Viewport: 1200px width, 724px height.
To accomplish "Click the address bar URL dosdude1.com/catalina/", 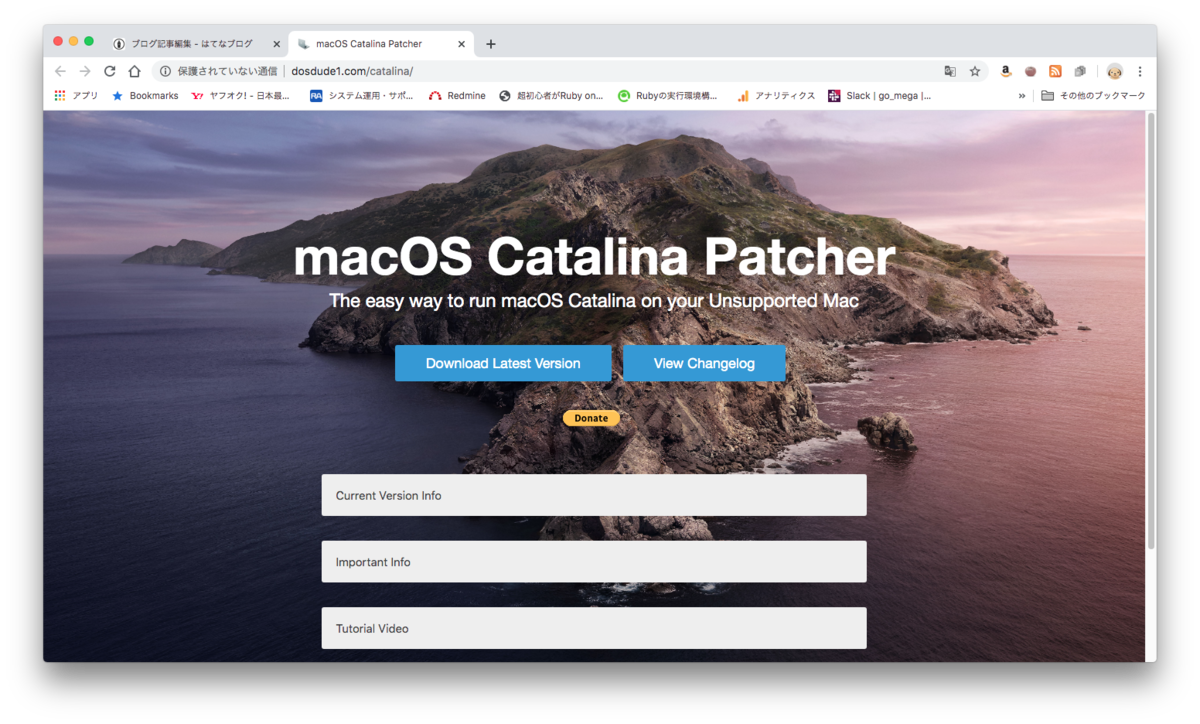I will (352, 71).
